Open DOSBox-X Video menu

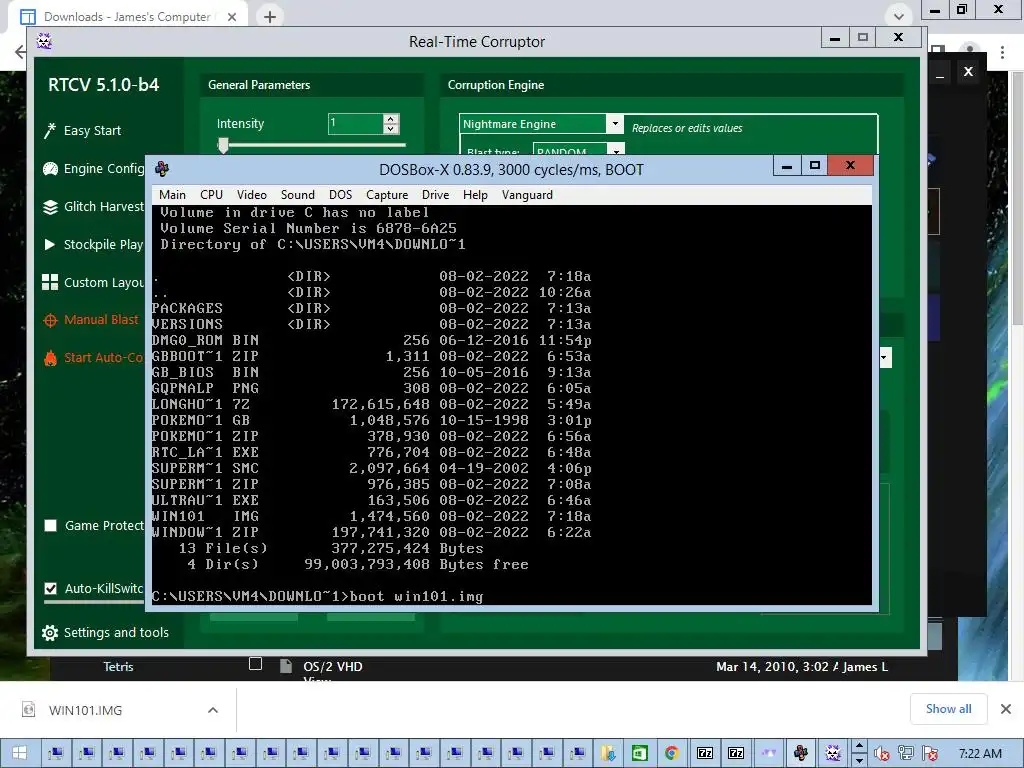251,195
